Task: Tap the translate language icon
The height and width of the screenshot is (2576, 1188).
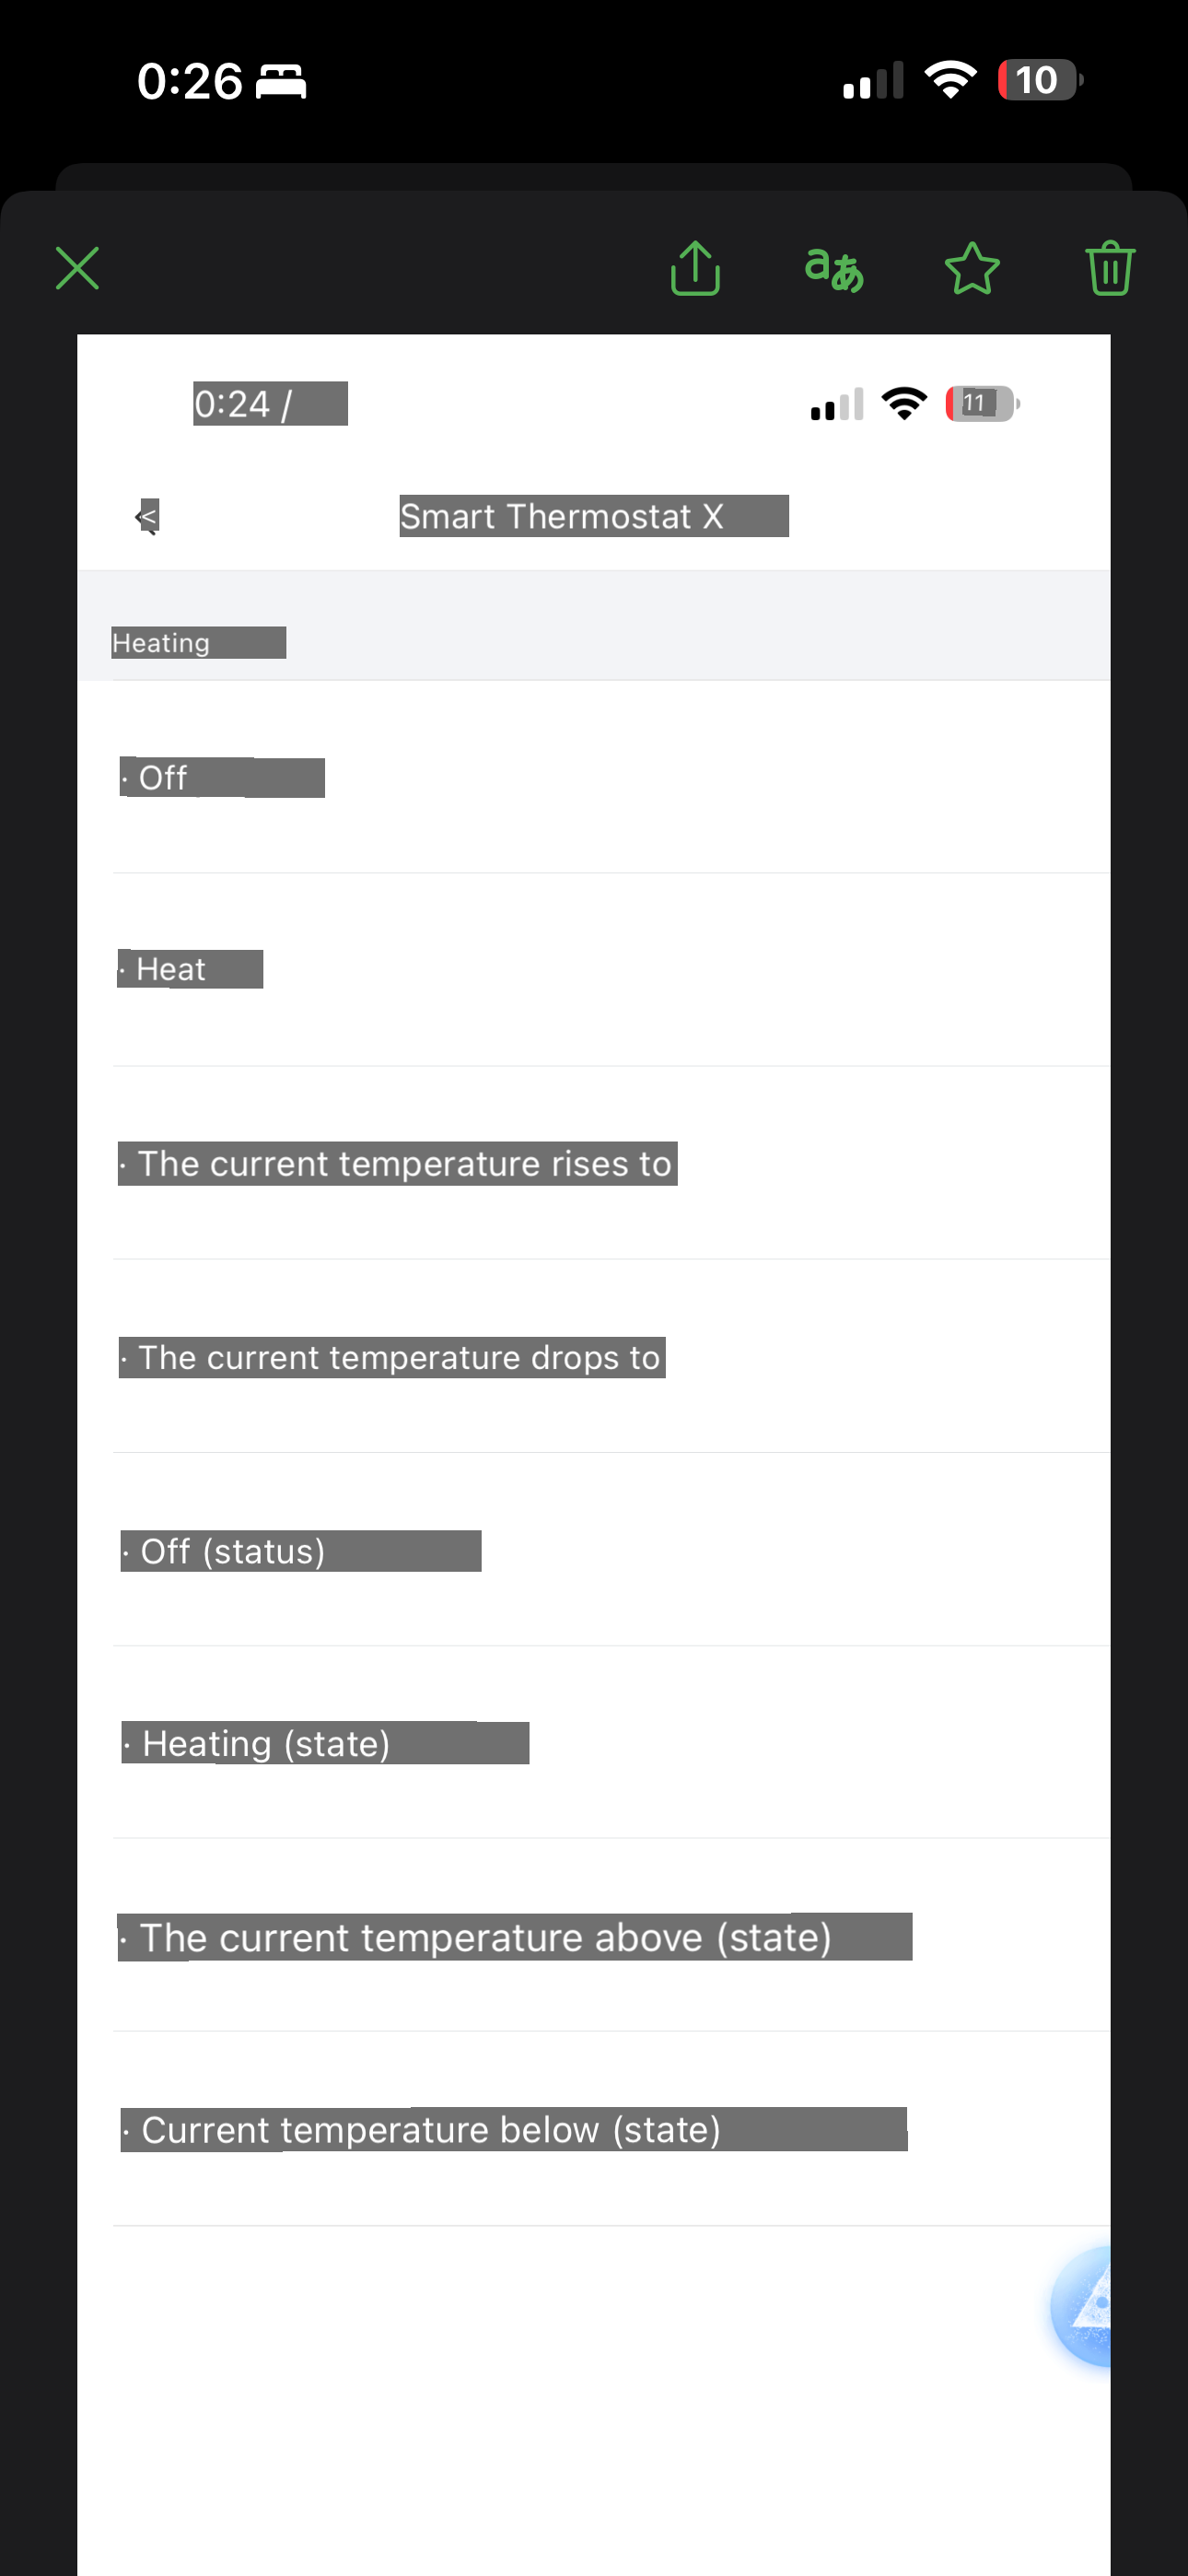Action: click(x=834, y=268)
